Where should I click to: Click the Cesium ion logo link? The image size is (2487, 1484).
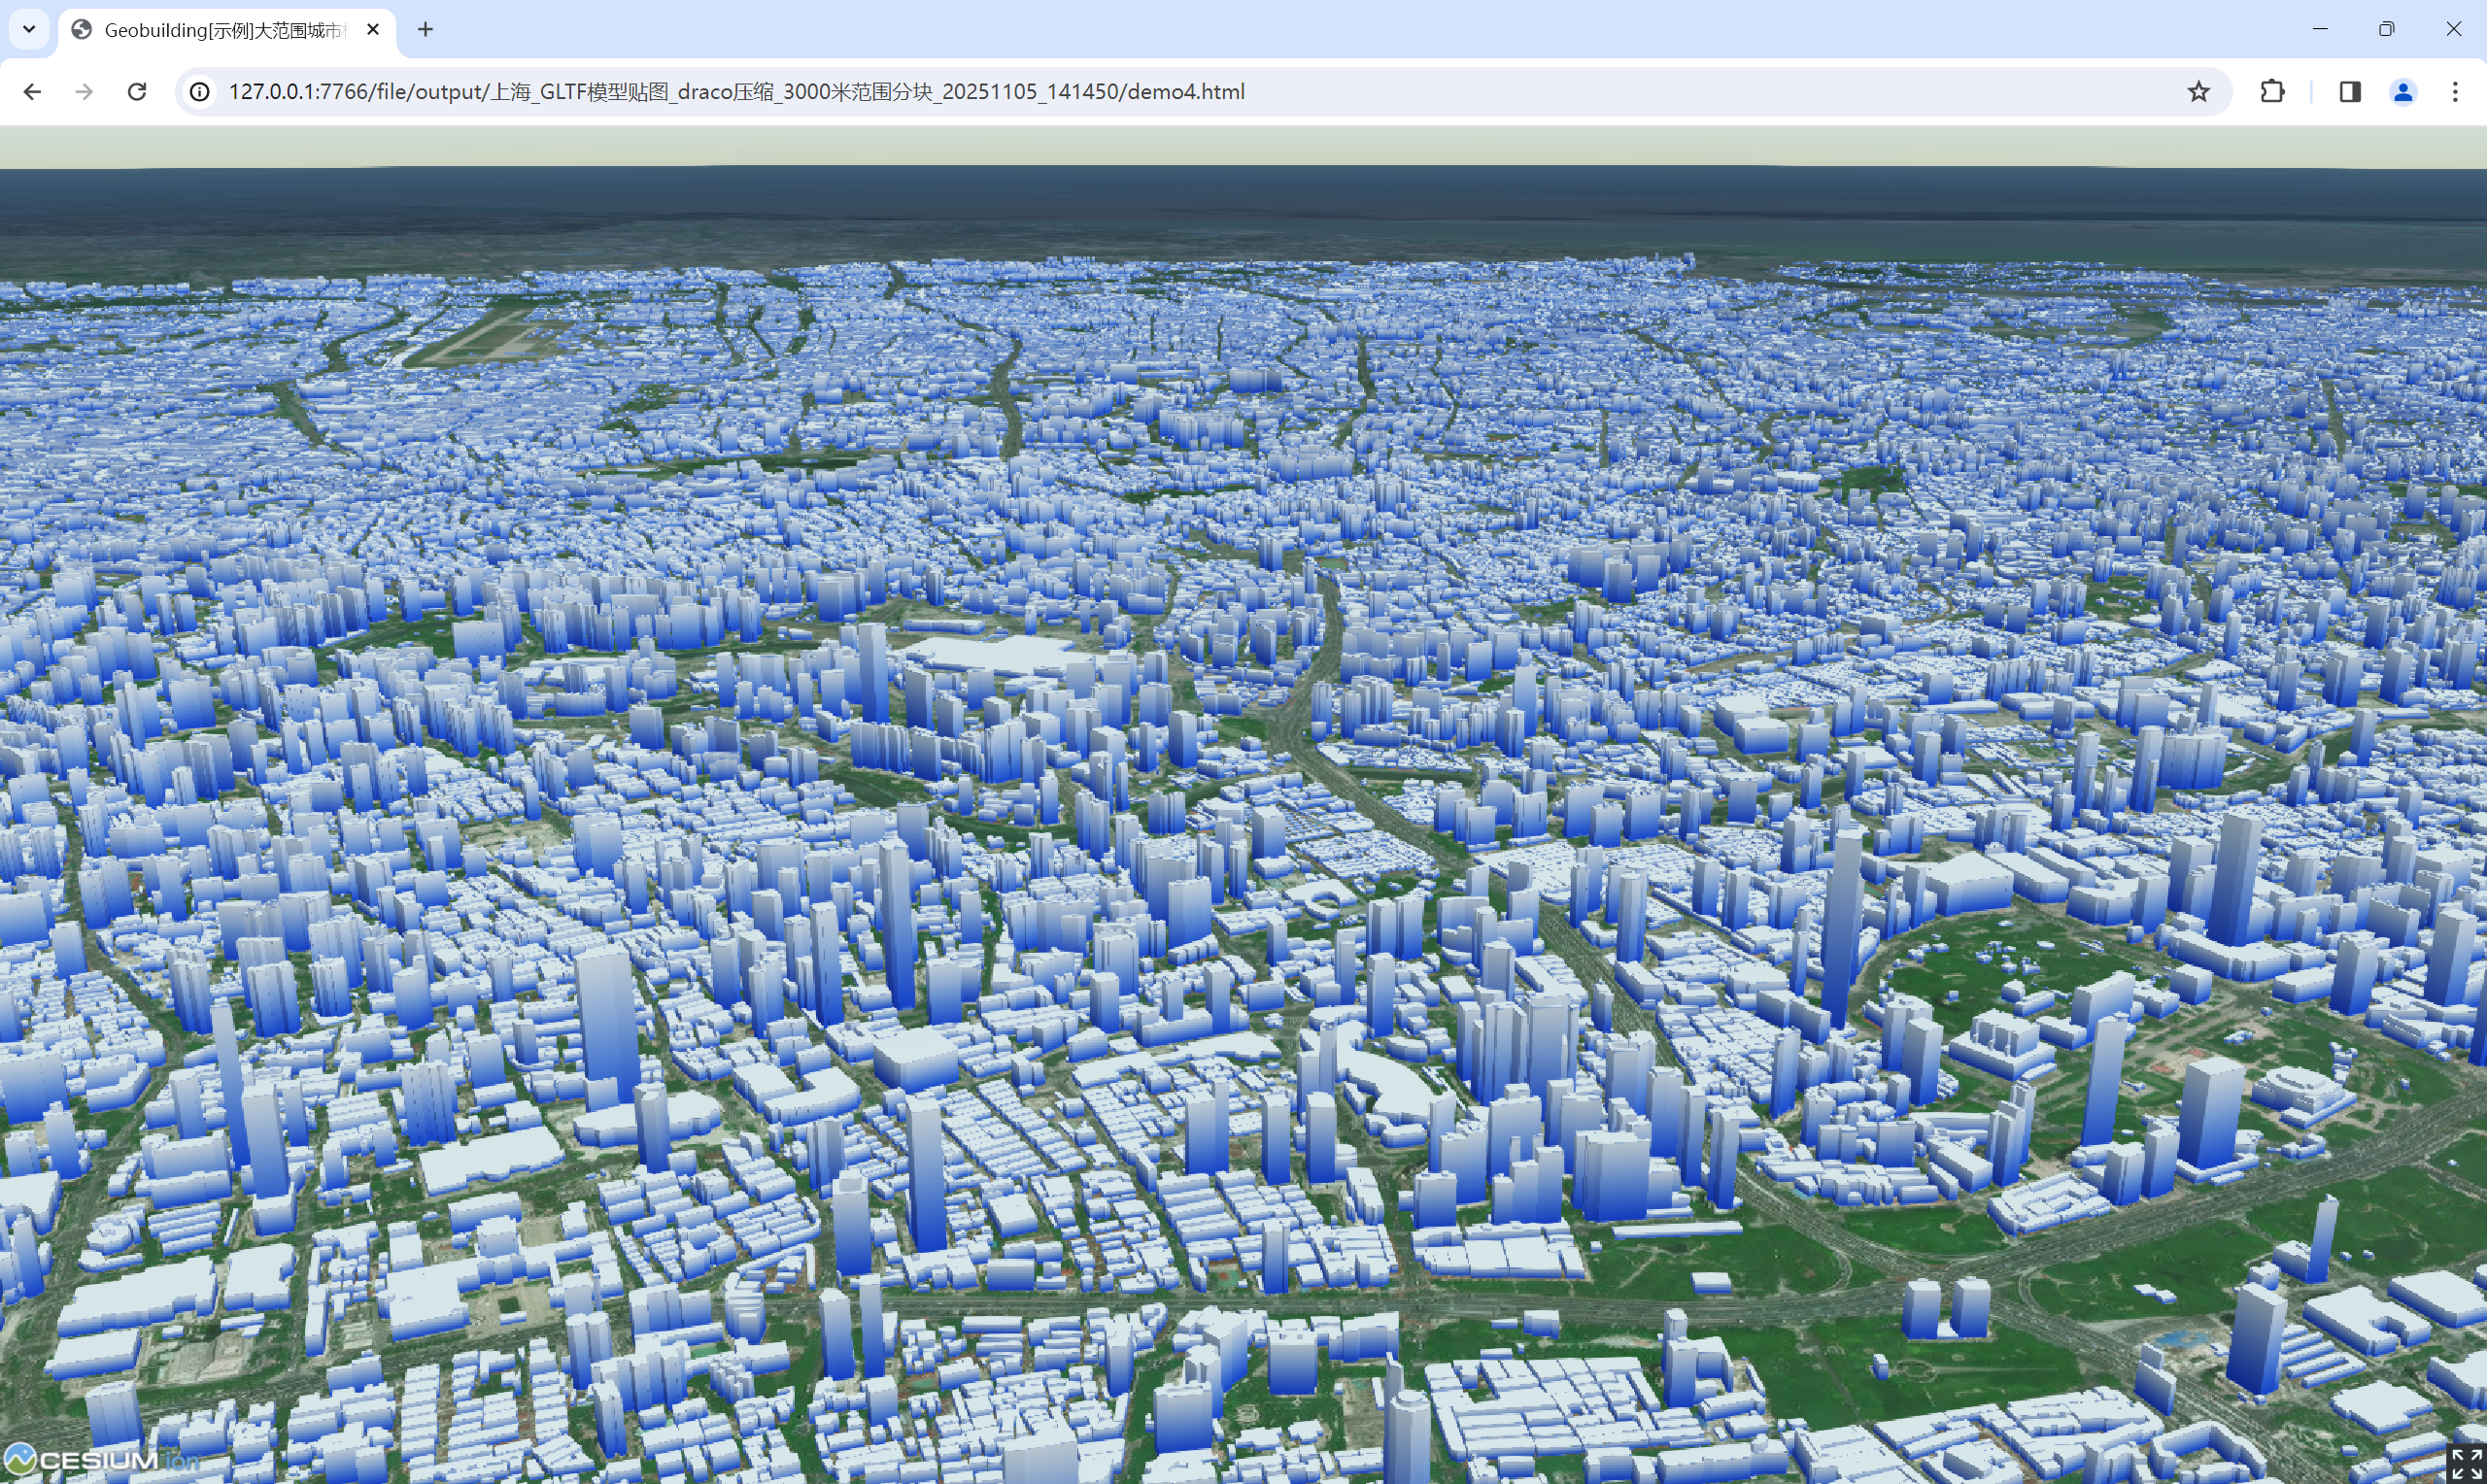coord(100,1459)
